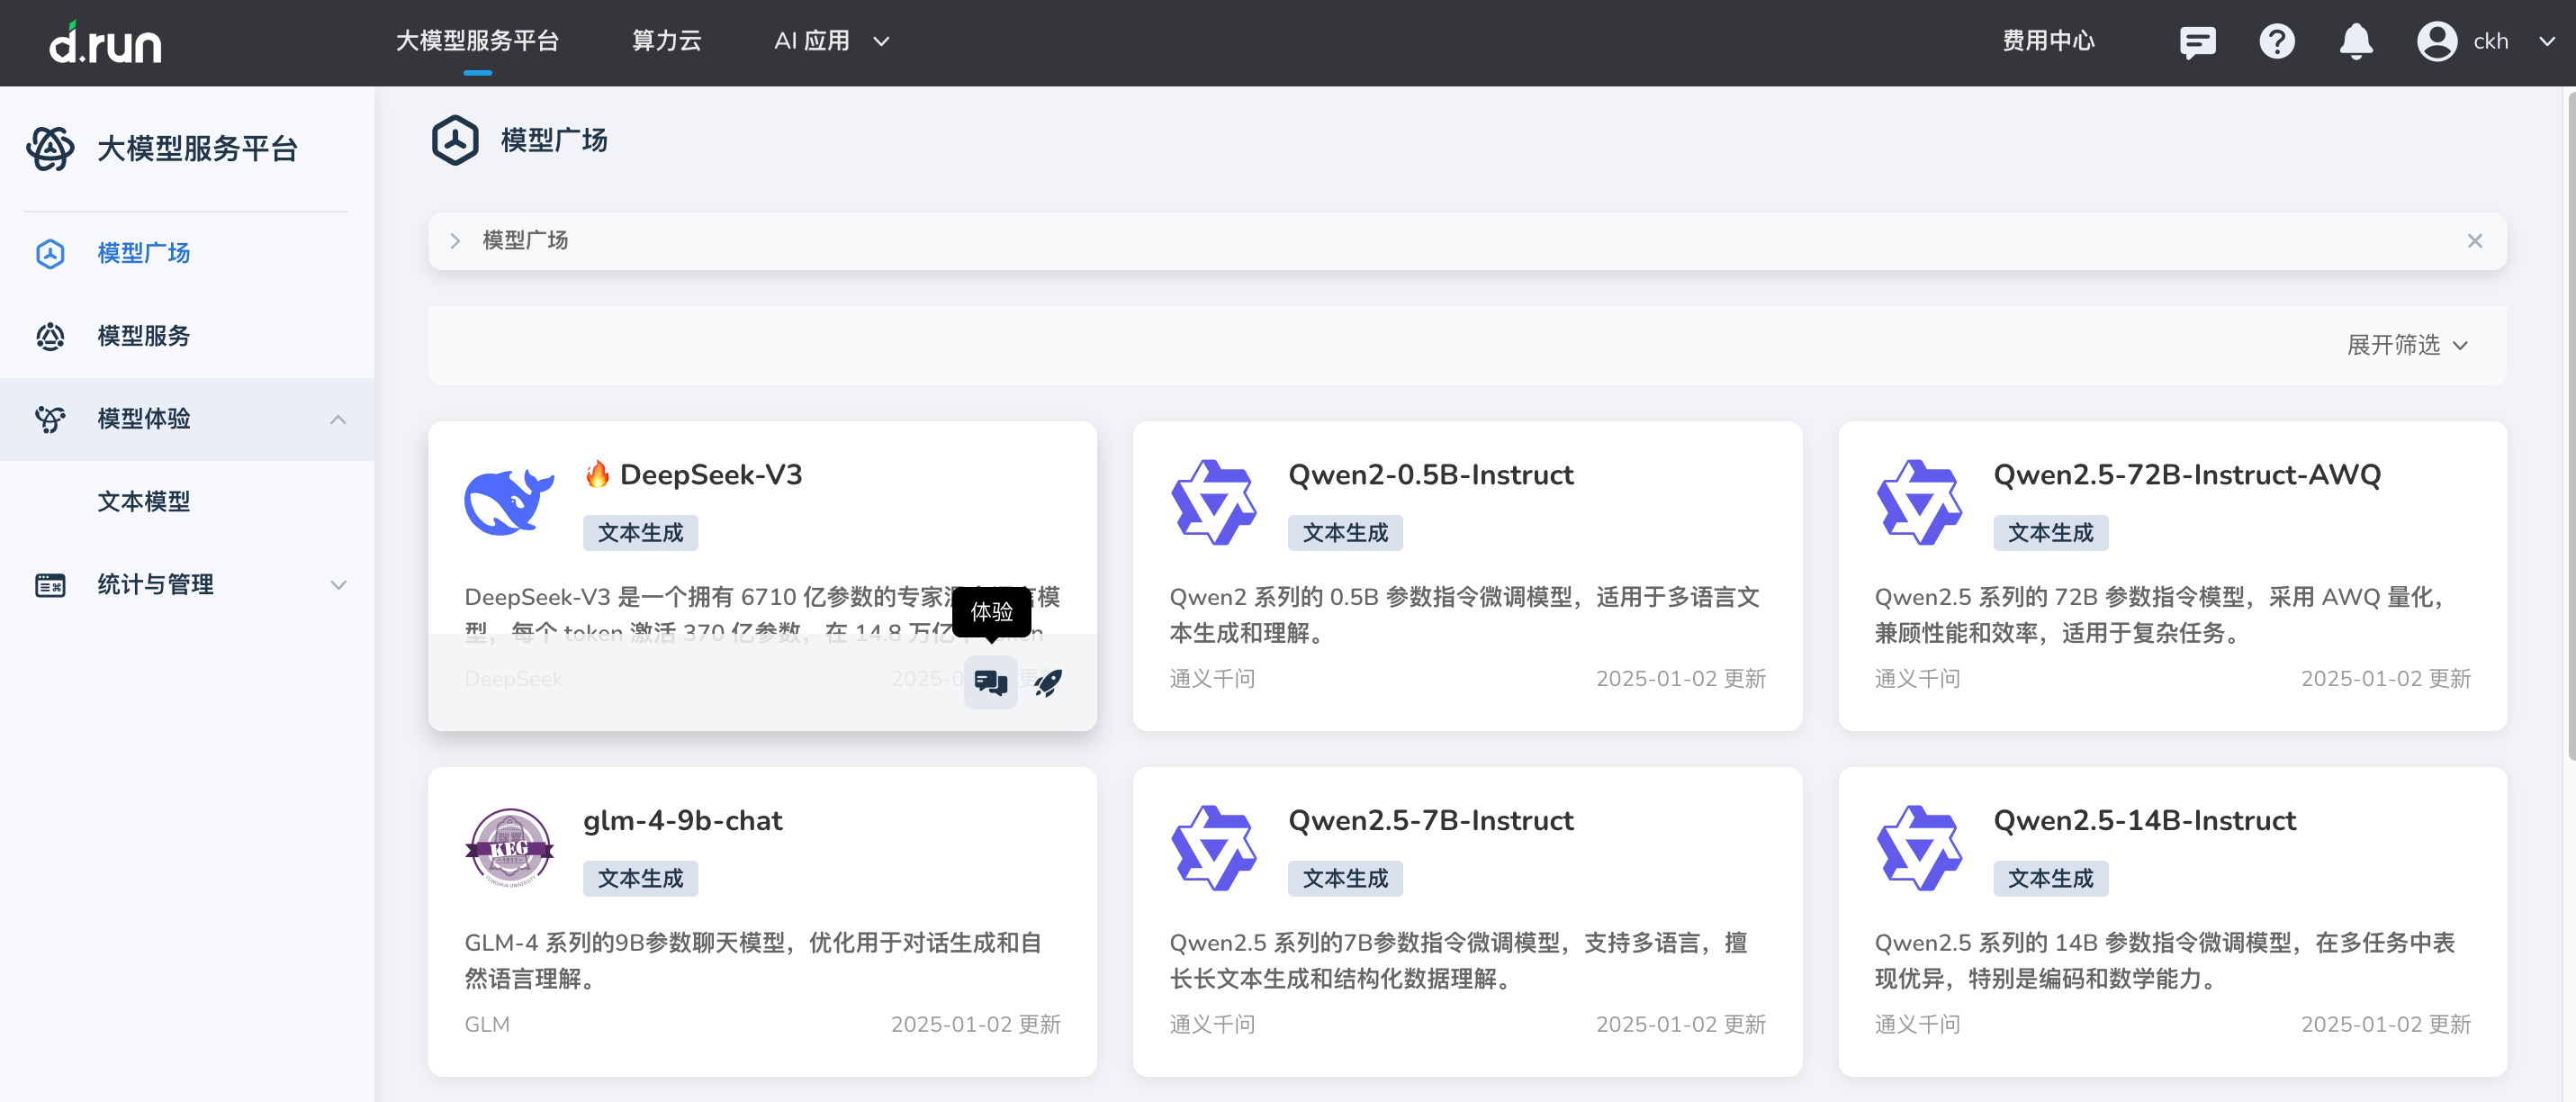2576x1102 pixels.
Task: Click the 模型体验 sidebar icon
Action: click(50, 418)
